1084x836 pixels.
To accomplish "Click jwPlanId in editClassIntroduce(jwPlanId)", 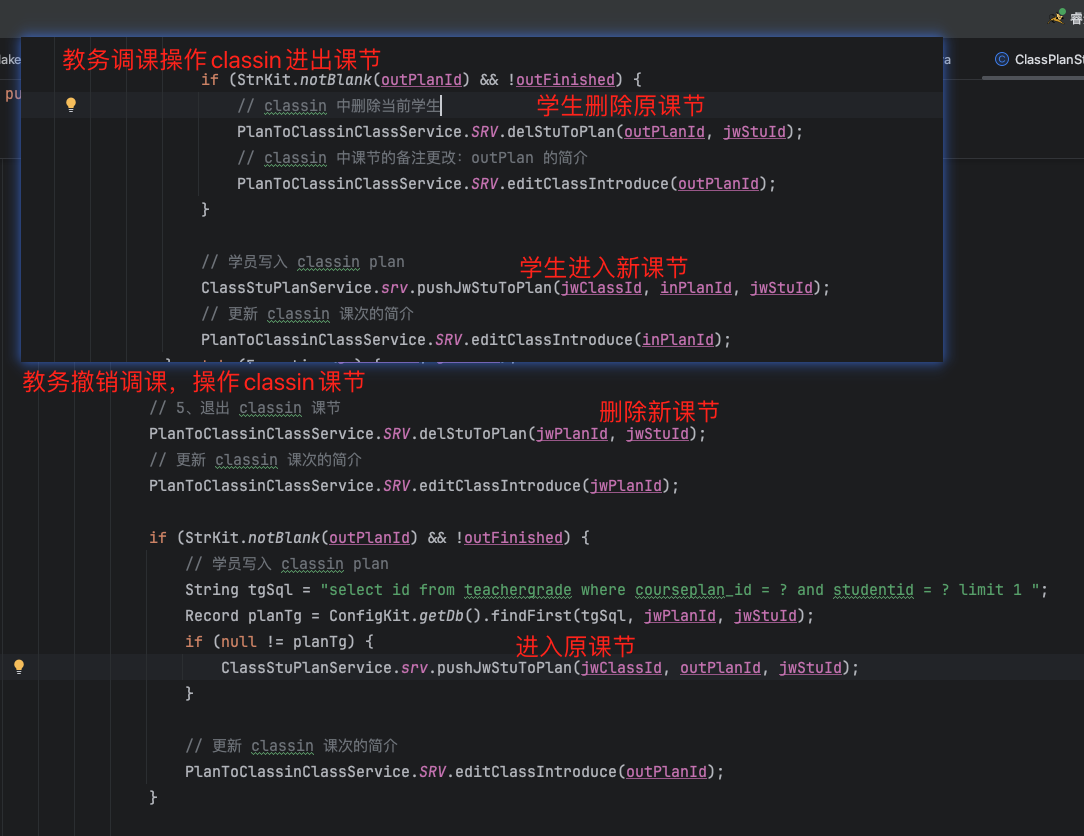I will tap(626, 485).
